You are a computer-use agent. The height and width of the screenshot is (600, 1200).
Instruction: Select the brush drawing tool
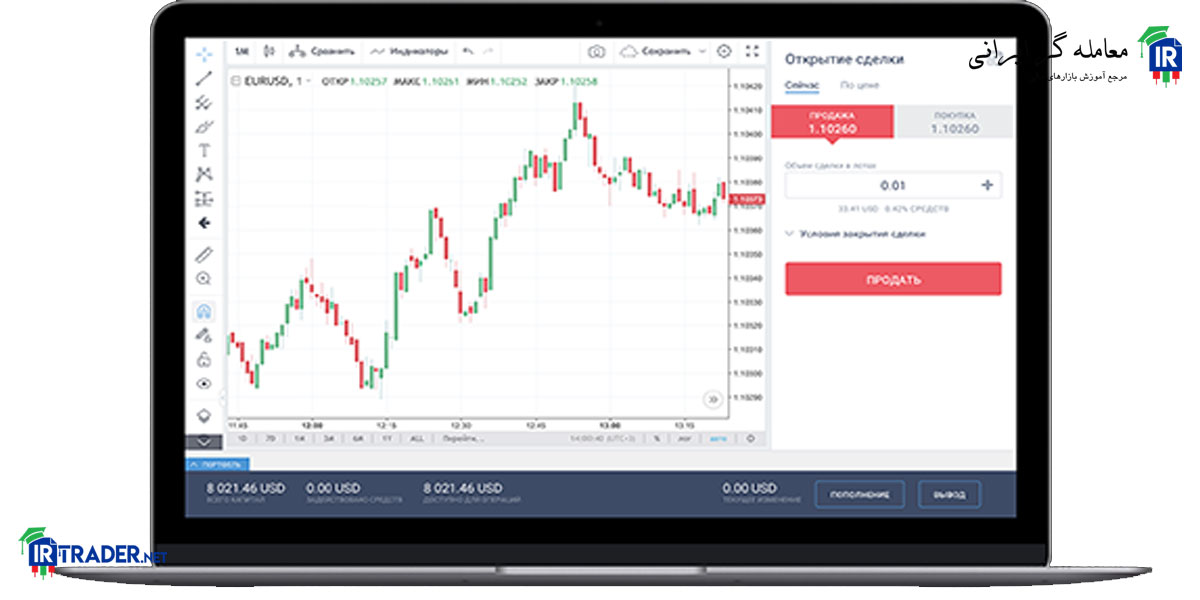pos(204,127)
